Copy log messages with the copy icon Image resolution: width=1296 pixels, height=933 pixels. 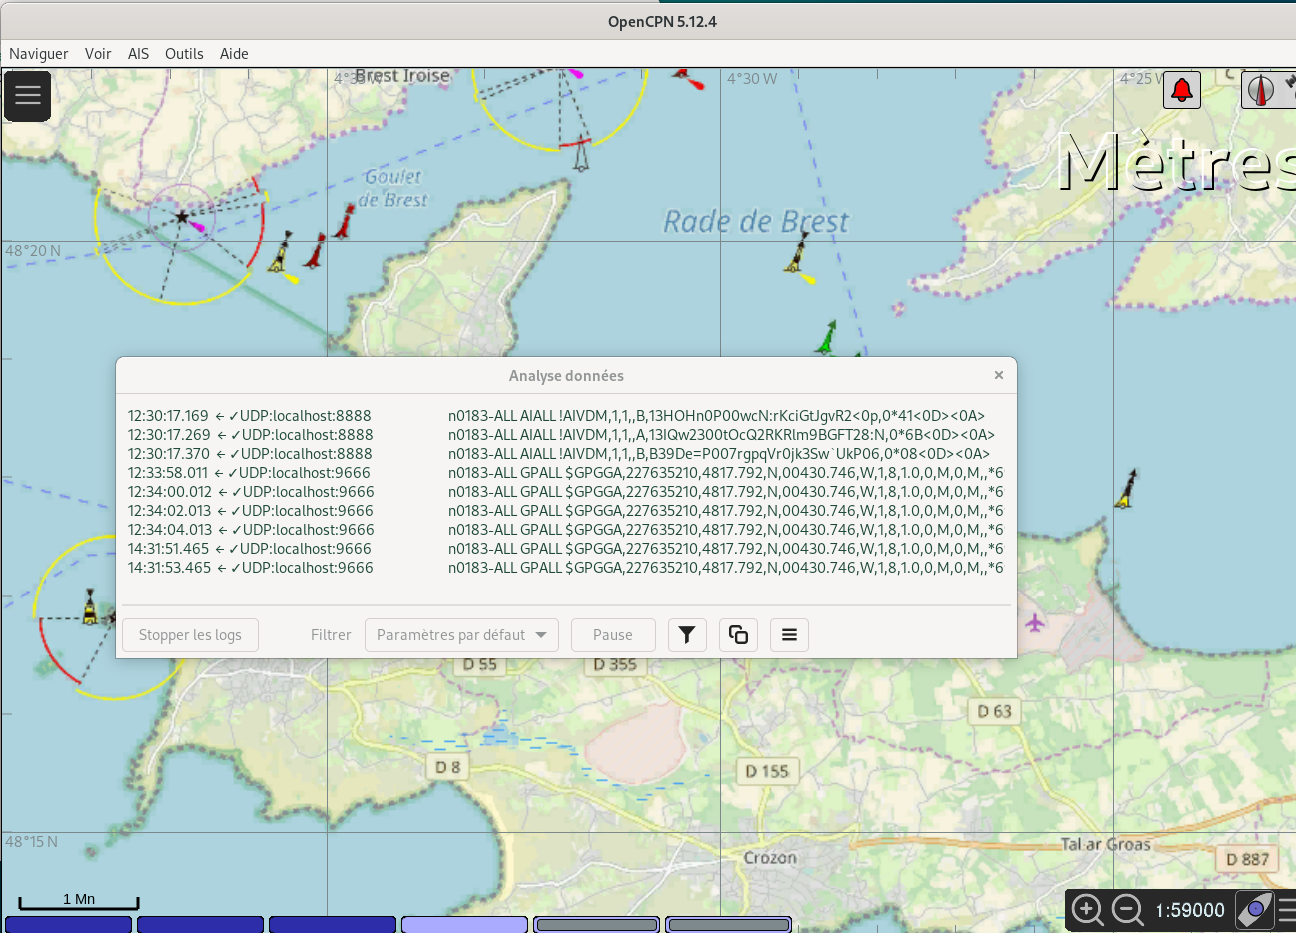738,634
